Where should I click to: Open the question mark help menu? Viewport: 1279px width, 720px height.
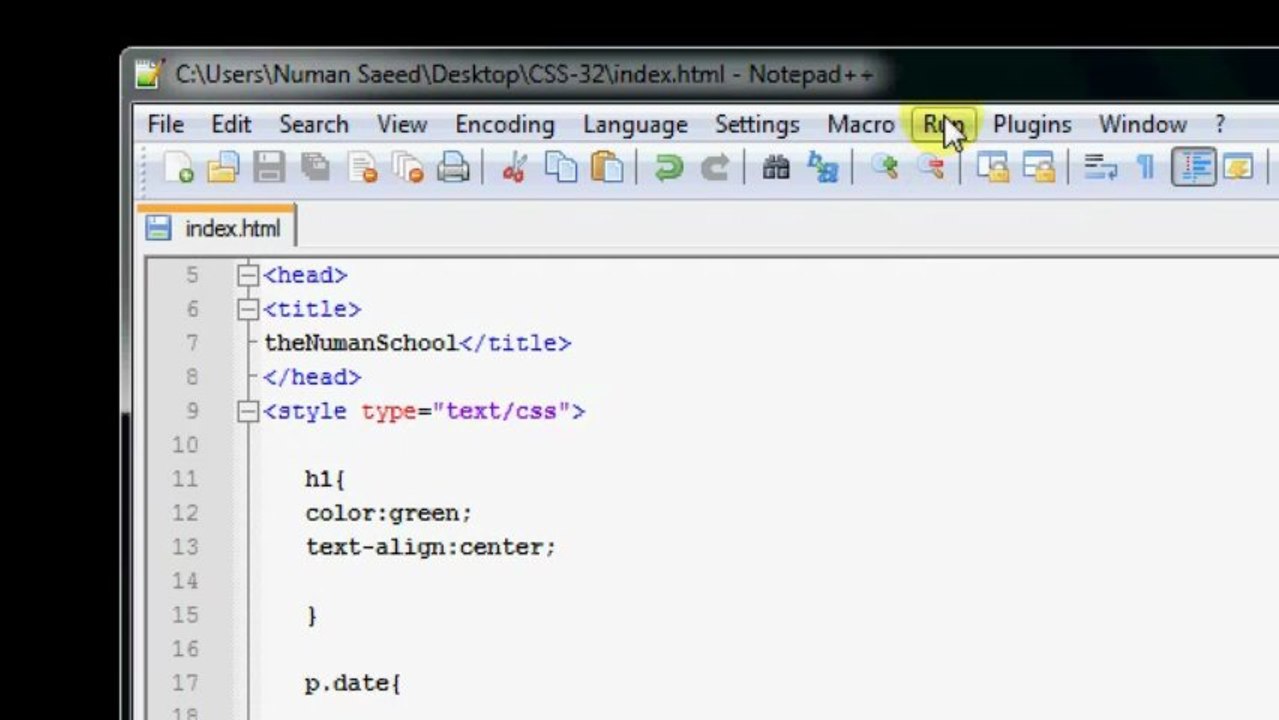pyautogui.click(x=1220, y=124)
